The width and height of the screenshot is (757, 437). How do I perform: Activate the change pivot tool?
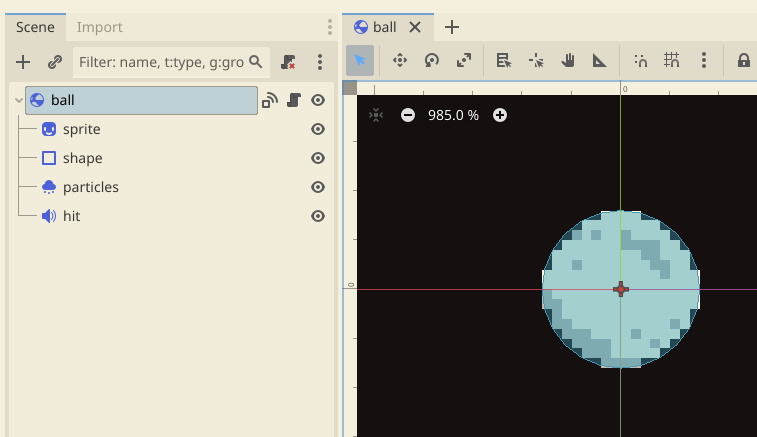click(x=536, y=60)
